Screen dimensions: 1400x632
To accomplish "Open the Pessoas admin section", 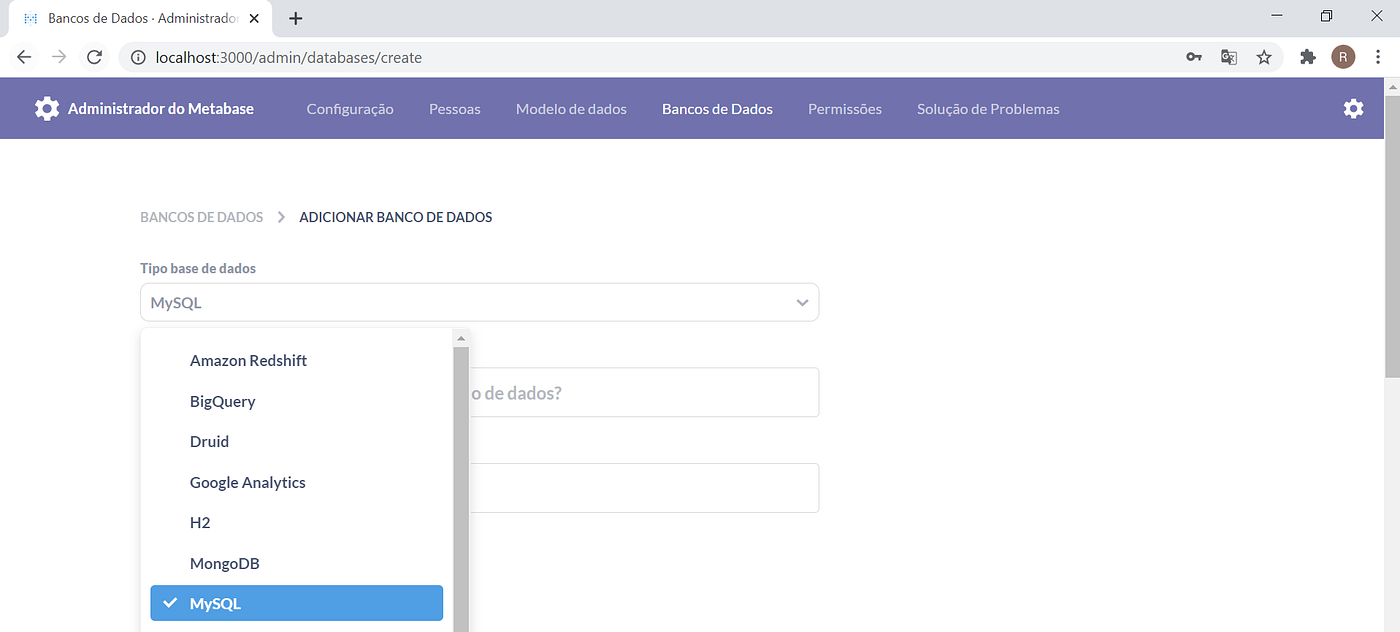I will [454, 108].
